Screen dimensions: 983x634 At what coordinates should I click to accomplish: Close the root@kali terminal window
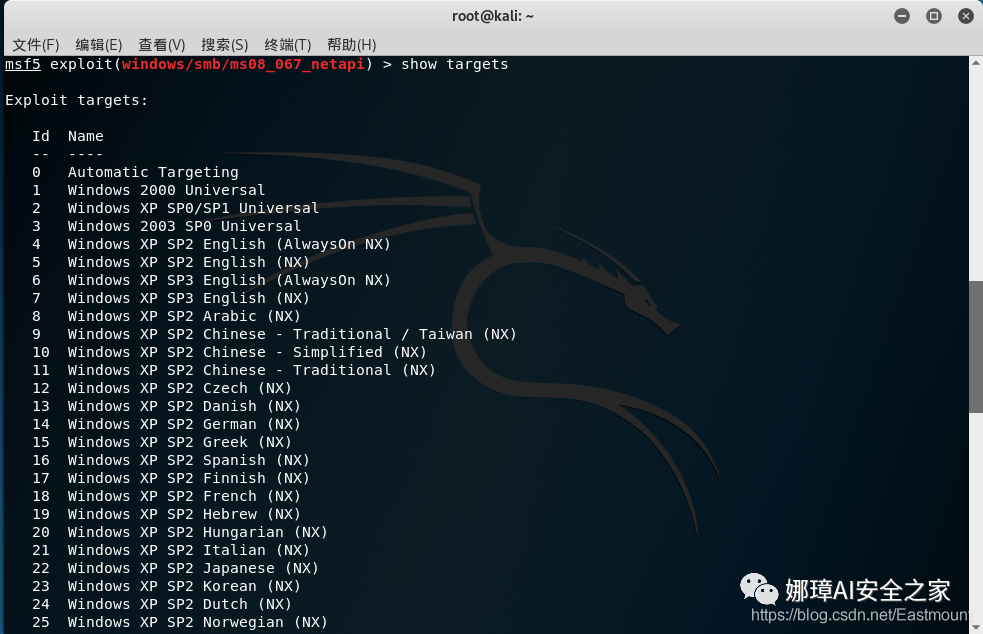[x=966, y=16]
